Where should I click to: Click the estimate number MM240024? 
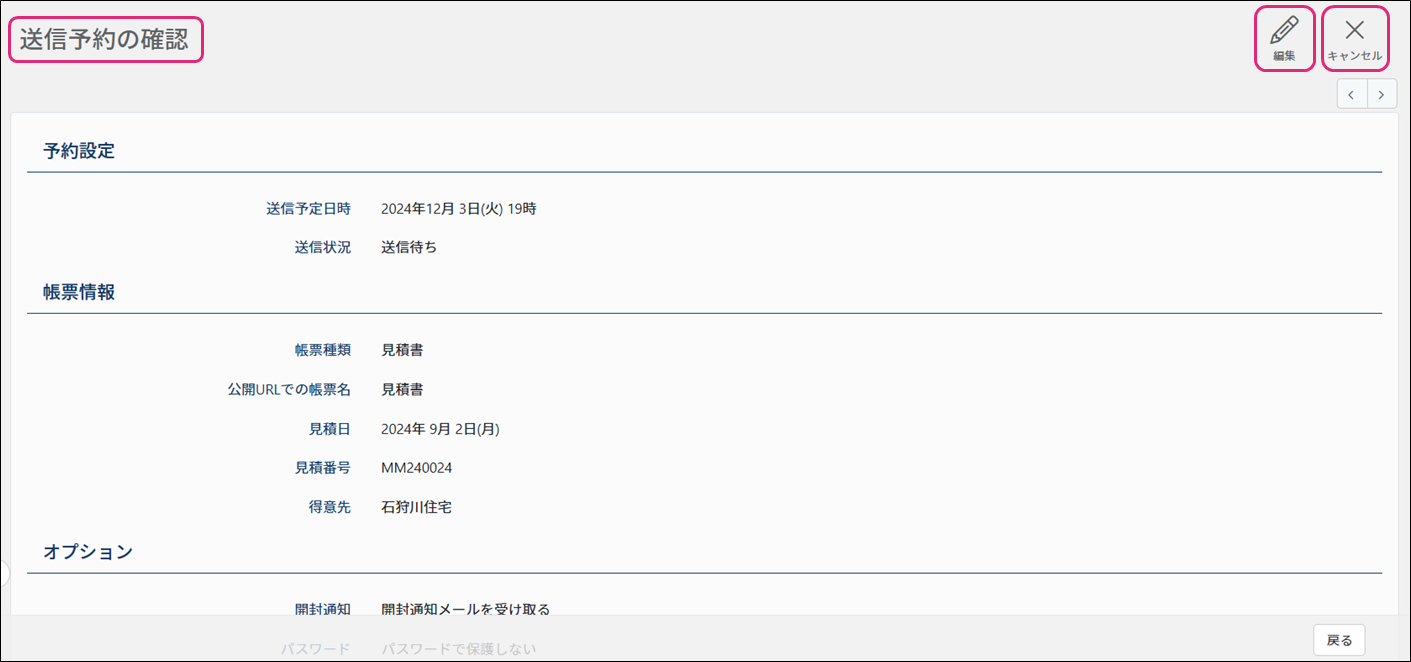tap(417, 468)
